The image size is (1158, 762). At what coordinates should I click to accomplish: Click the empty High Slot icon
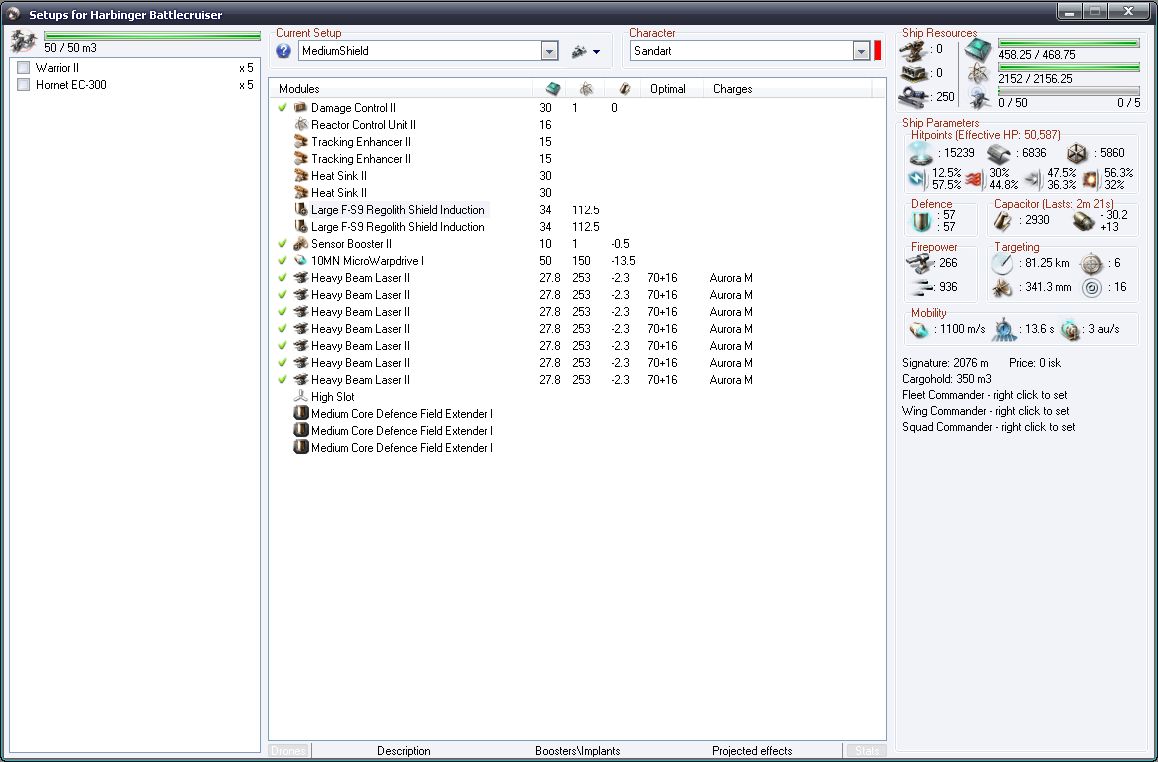[x=301, y=397]
